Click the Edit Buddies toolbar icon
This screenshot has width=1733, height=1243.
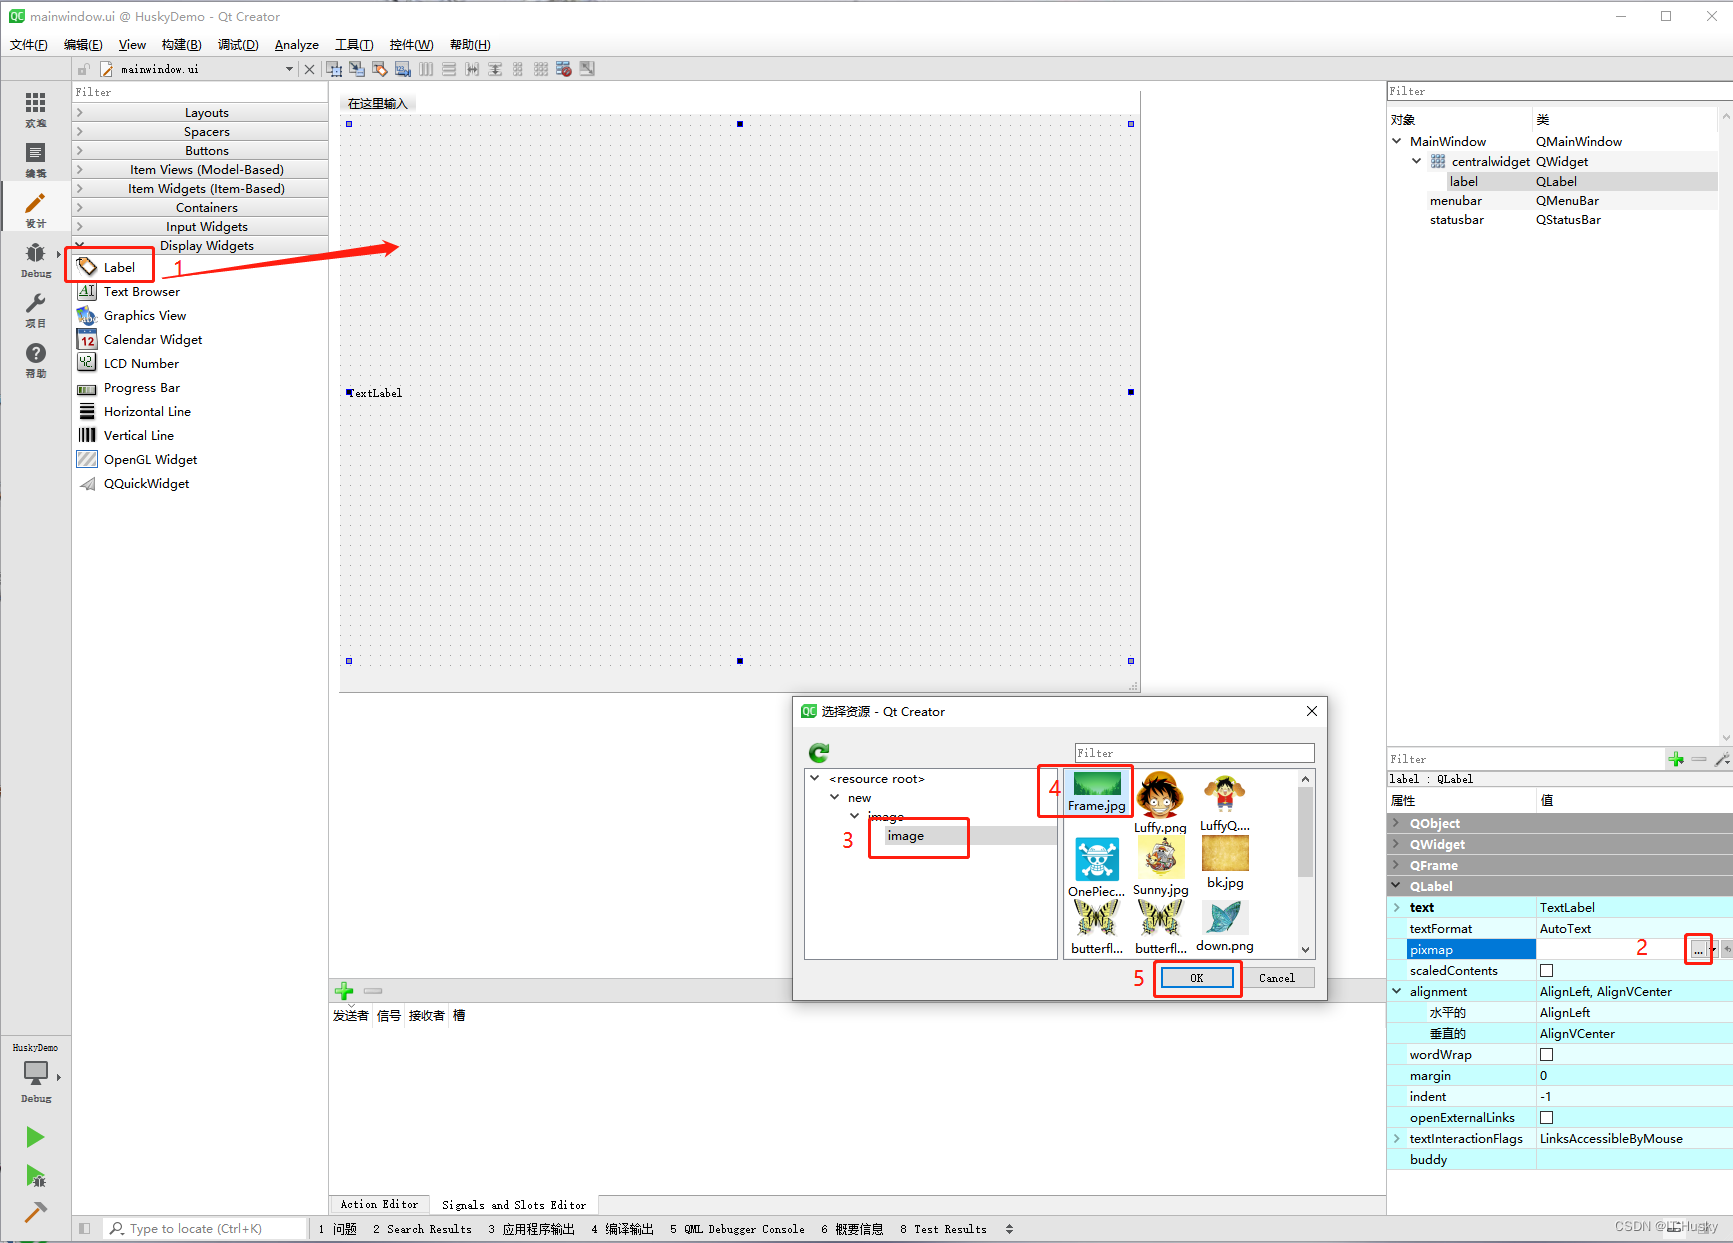(x=380, y=69)
